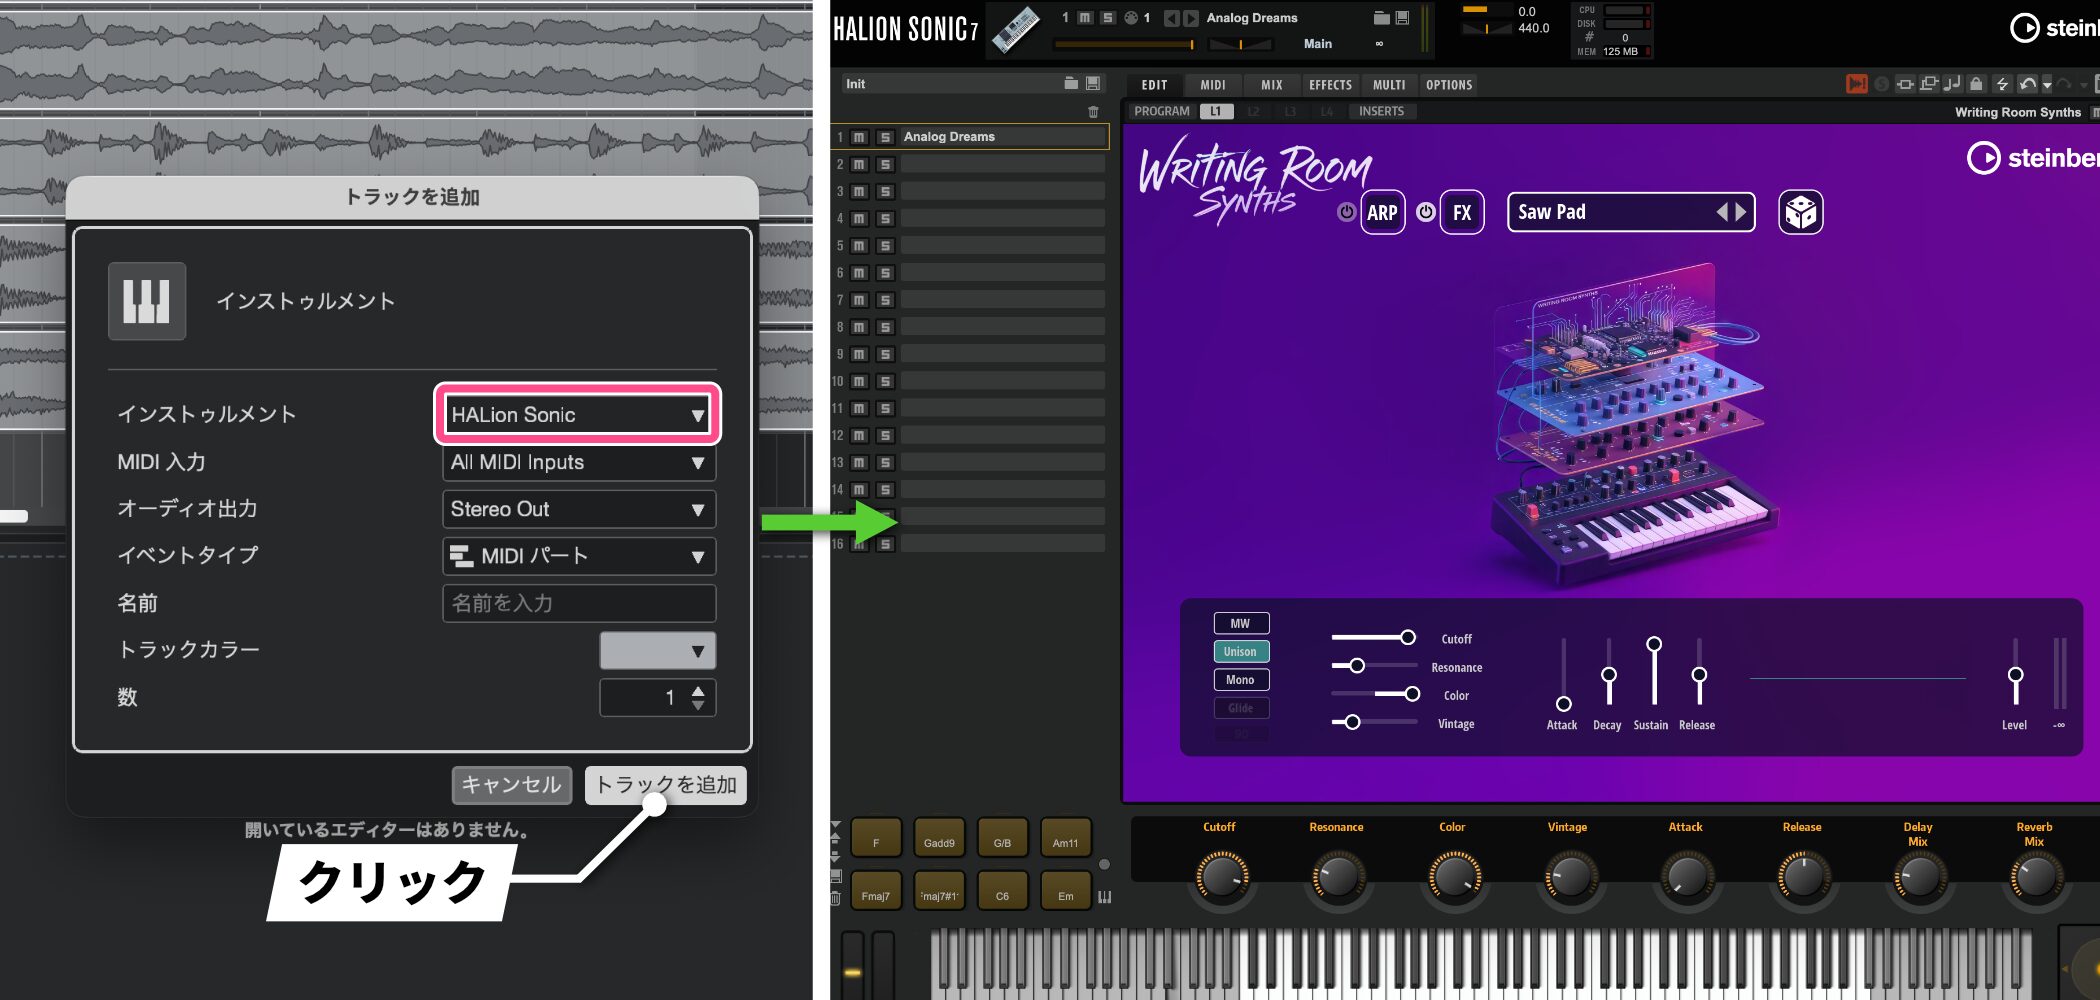Click the 名前 name input field
2100x1000 pixels.
tap(578, 603)
